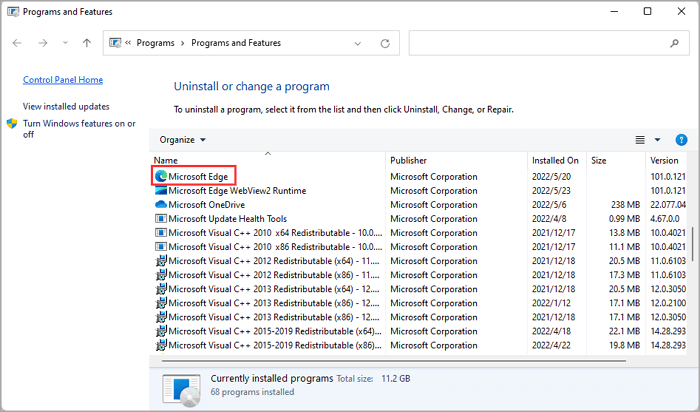The width and height of the screenshot is (700, 412).
Task: Click the Microsoft Edge program icon
Action: pos(160,176)
